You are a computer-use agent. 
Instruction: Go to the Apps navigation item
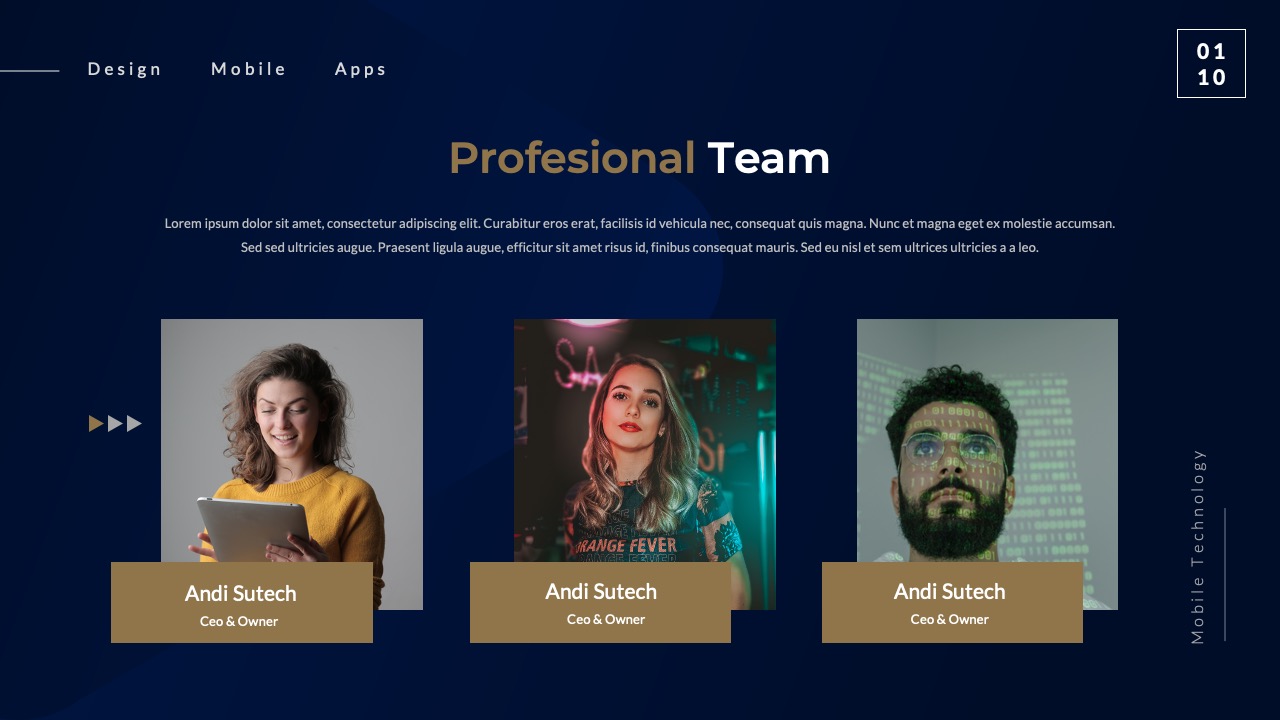(x=361, y=69)
